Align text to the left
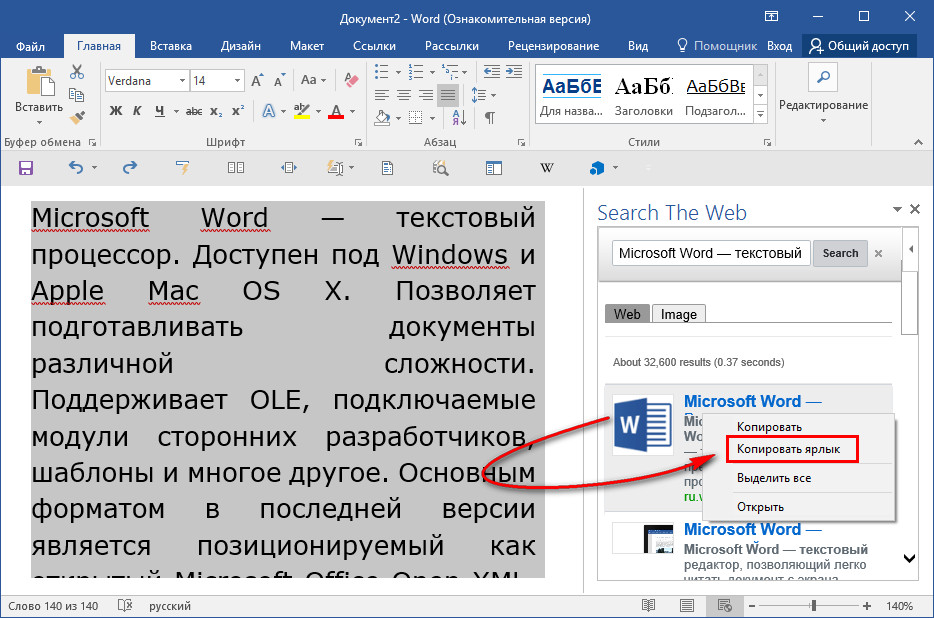The width and height of the screenshot is (934, 618). (382, 95)
